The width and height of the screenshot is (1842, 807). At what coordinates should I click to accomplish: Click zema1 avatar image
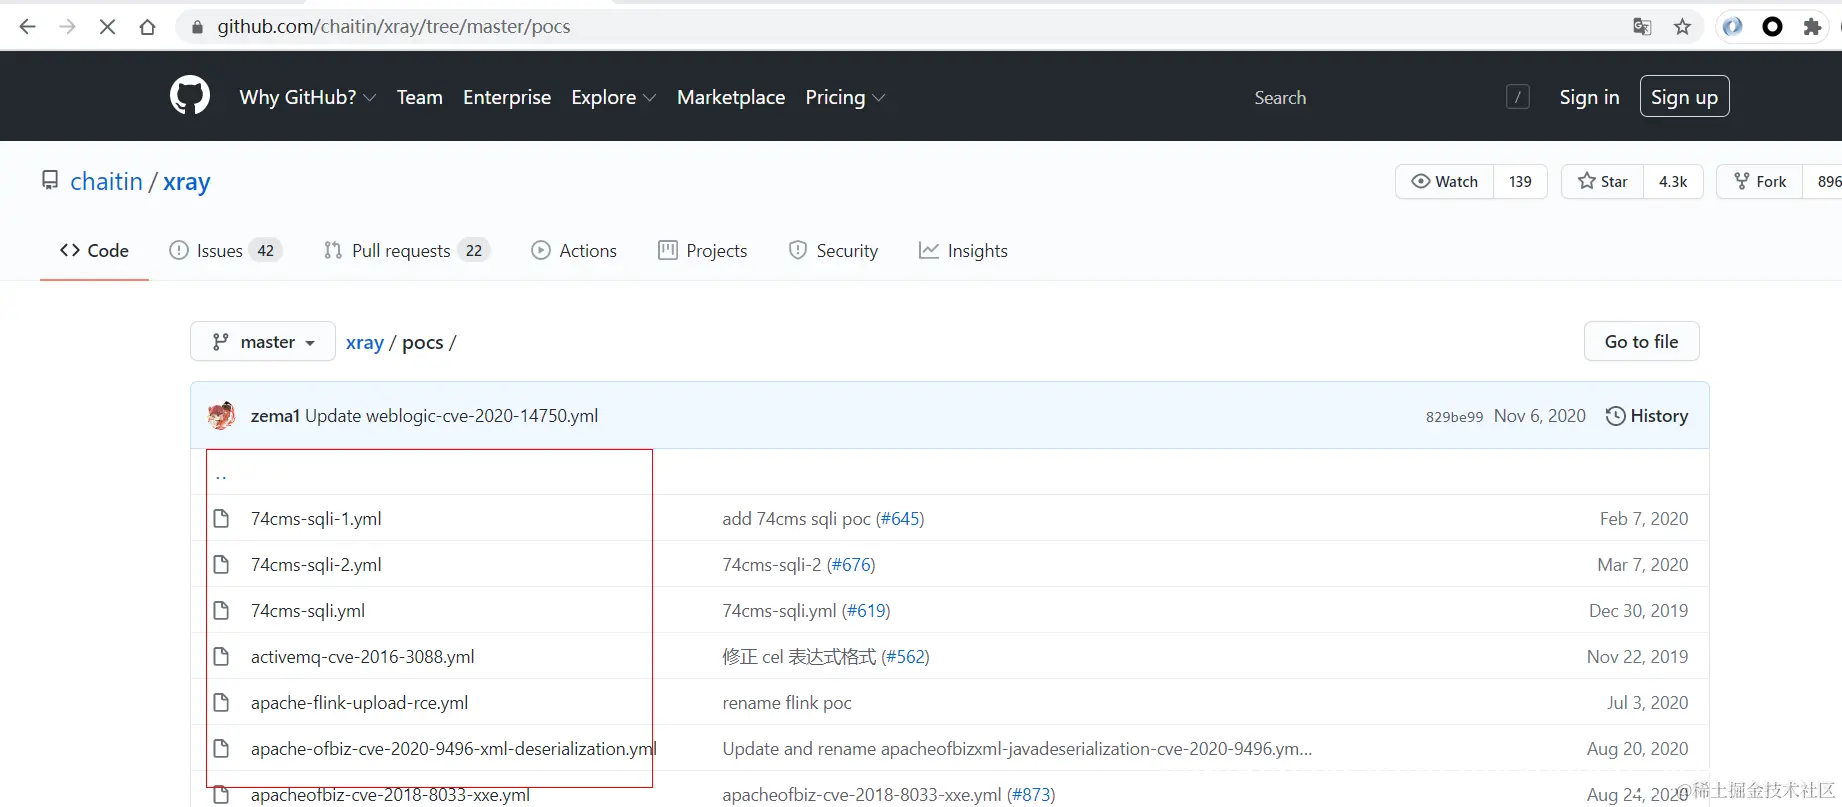[x=222, y=415]
